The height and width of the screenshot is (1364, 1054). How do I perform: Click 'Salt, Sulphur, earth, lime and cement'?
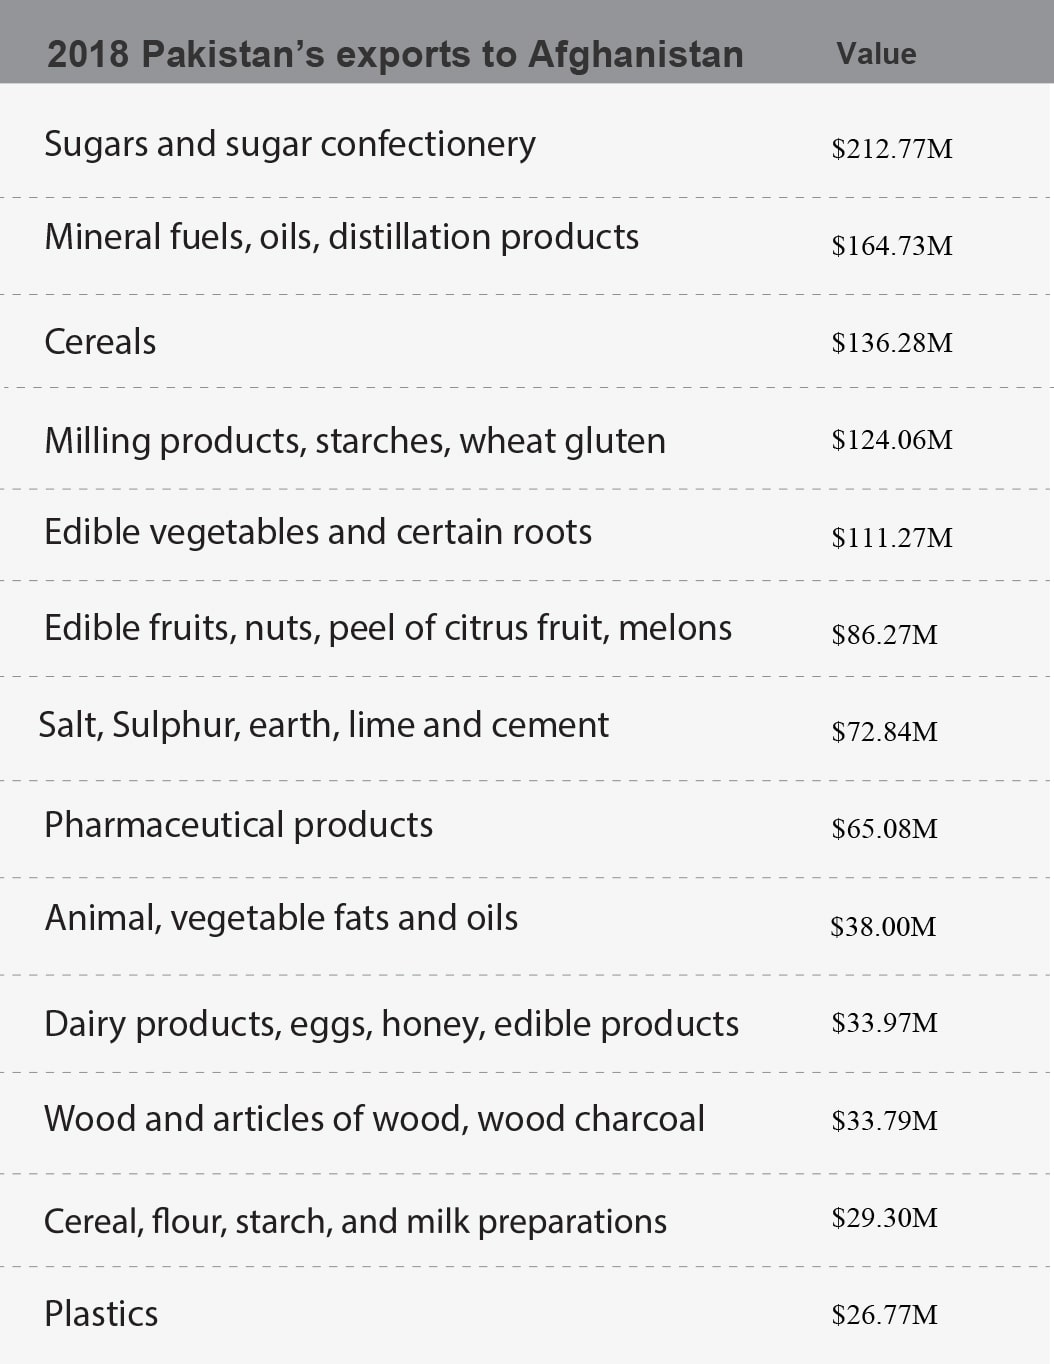point(323,725)
